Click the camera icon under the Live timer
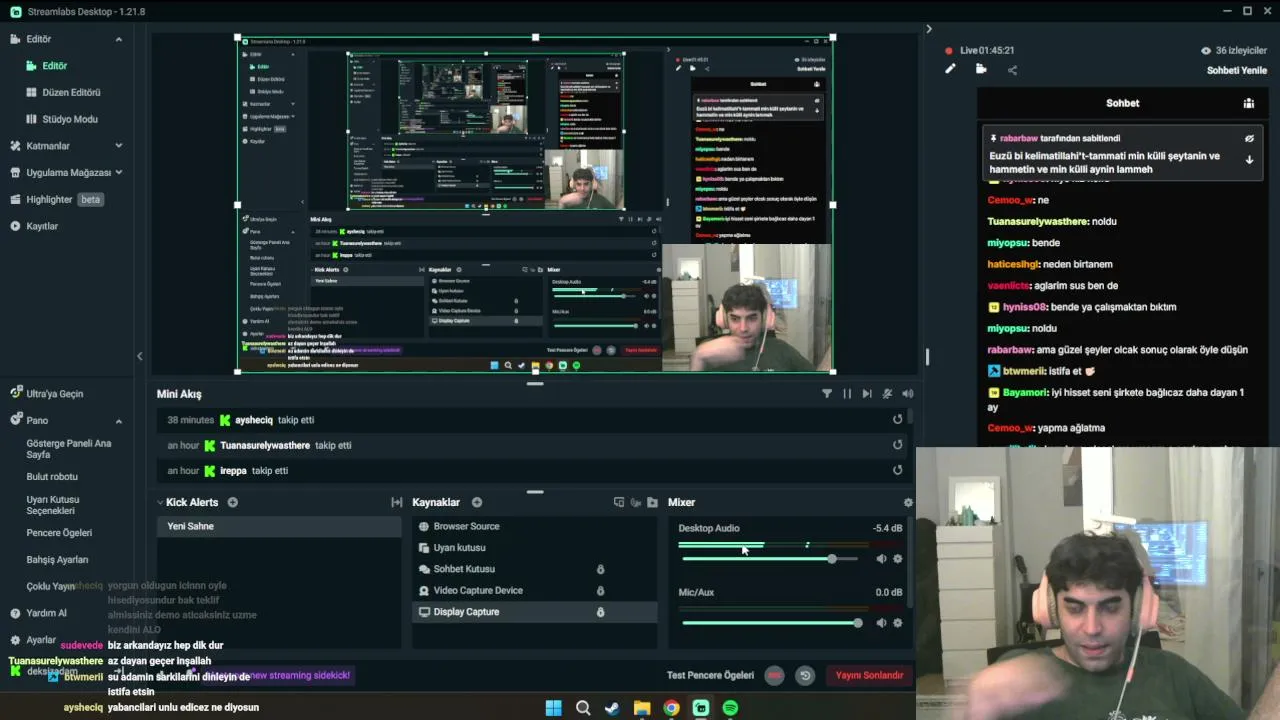This screenshot has width=1280, height=720. [x=981, y=69]
